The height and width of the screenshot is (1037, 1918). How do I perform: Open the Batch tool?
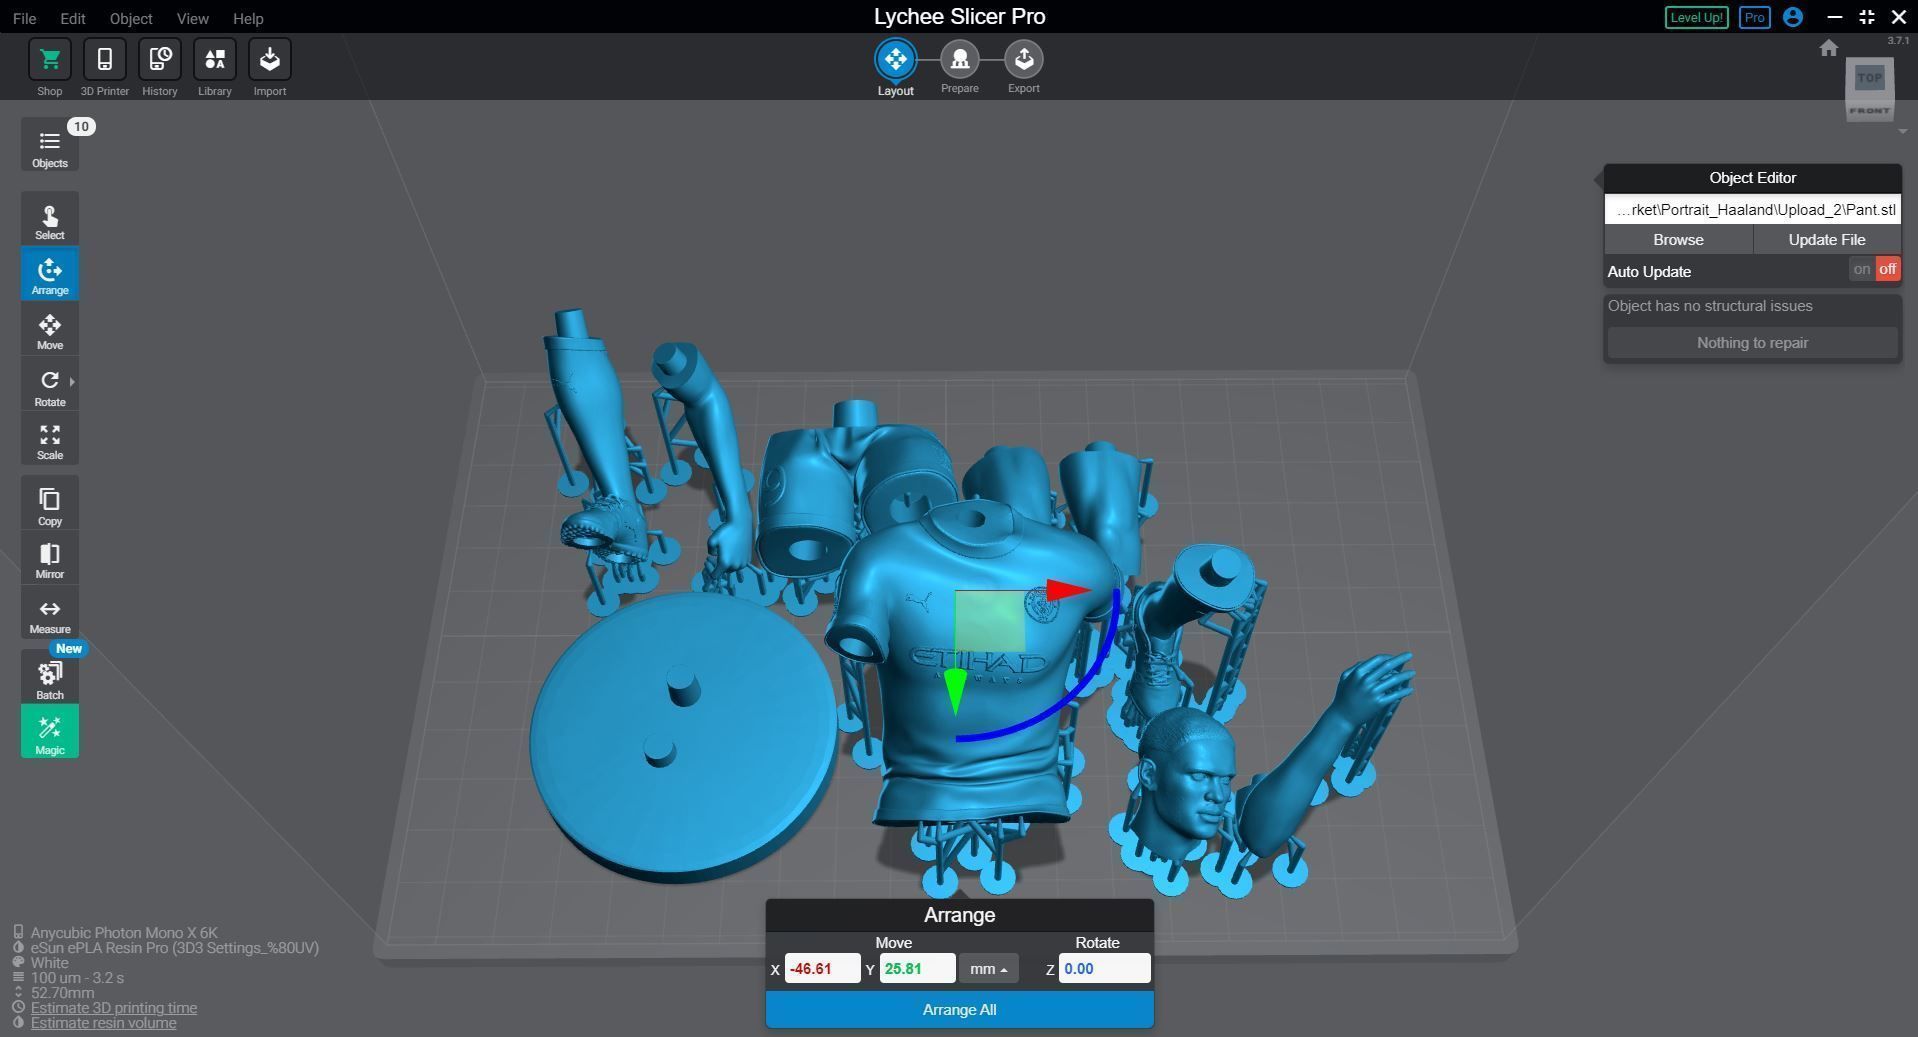49,678
